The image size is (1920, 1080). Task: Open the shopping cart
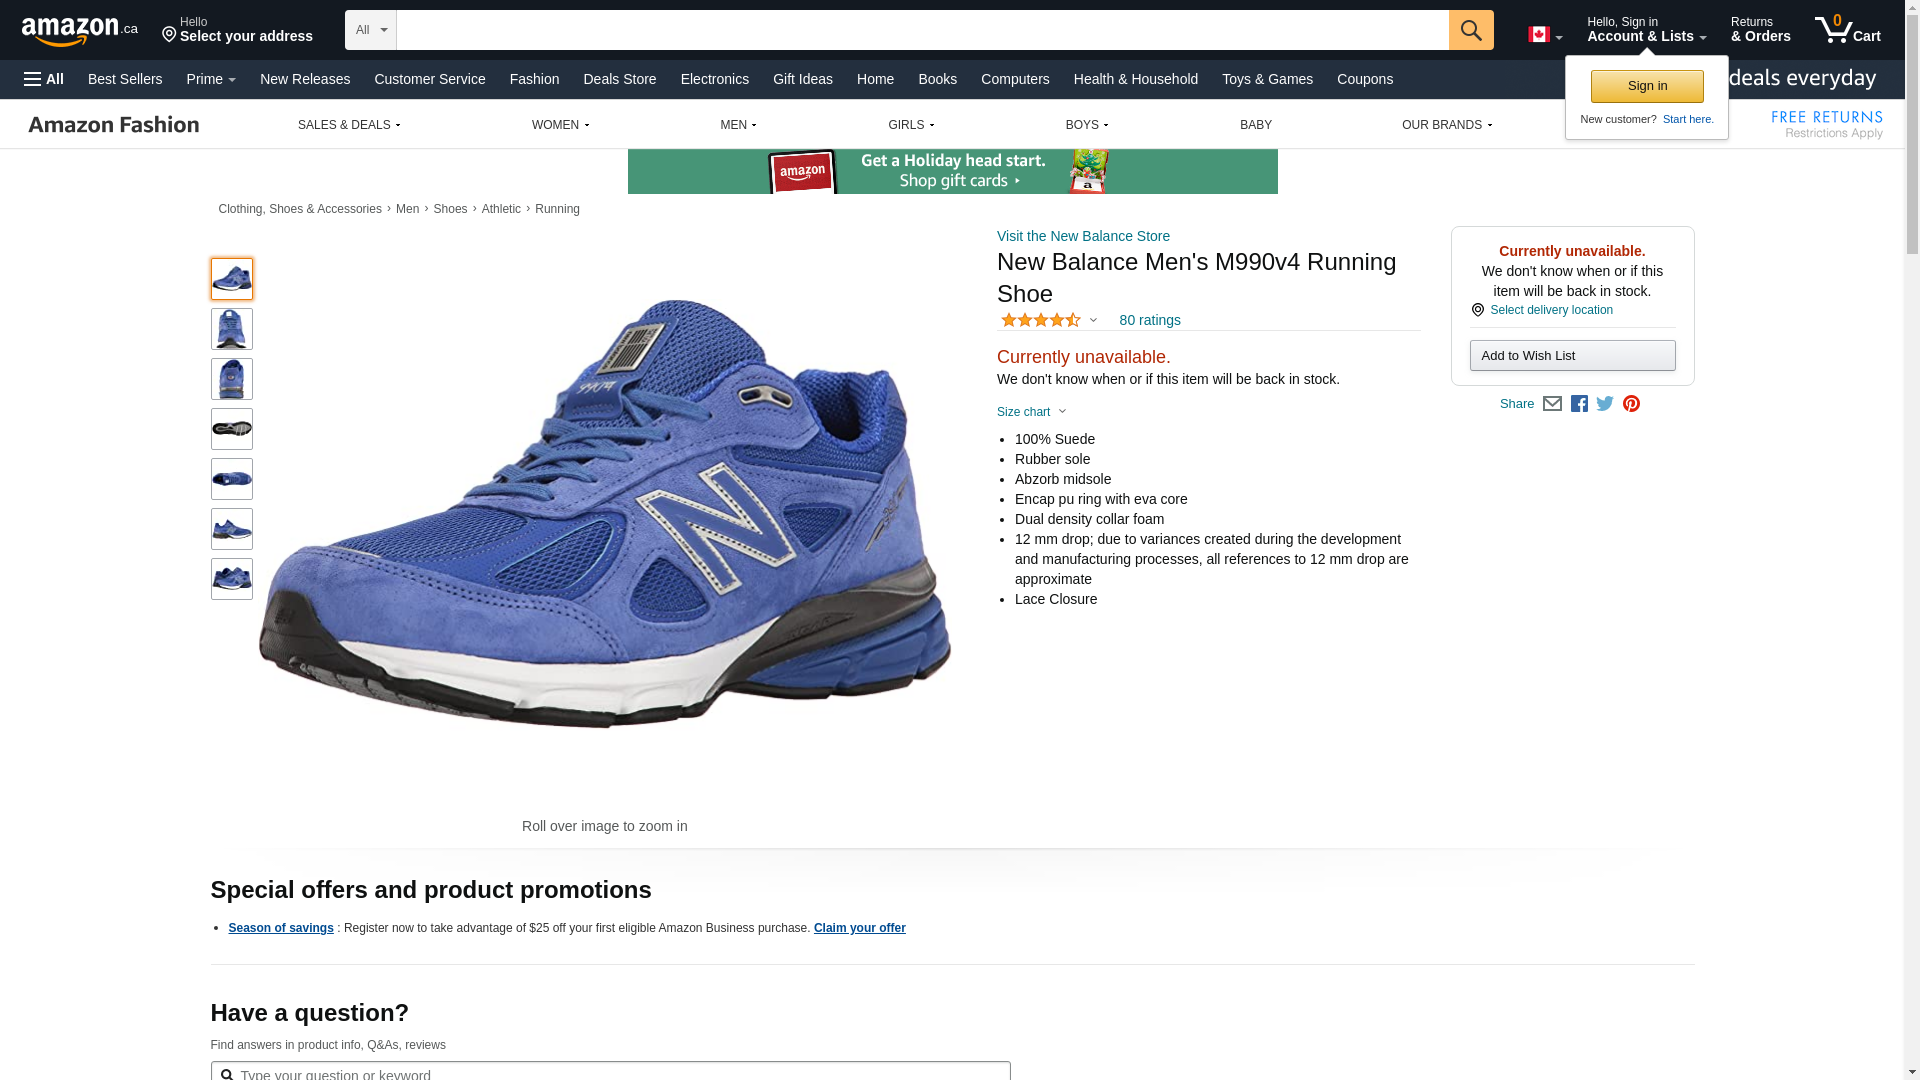(x=1847, y=30)
